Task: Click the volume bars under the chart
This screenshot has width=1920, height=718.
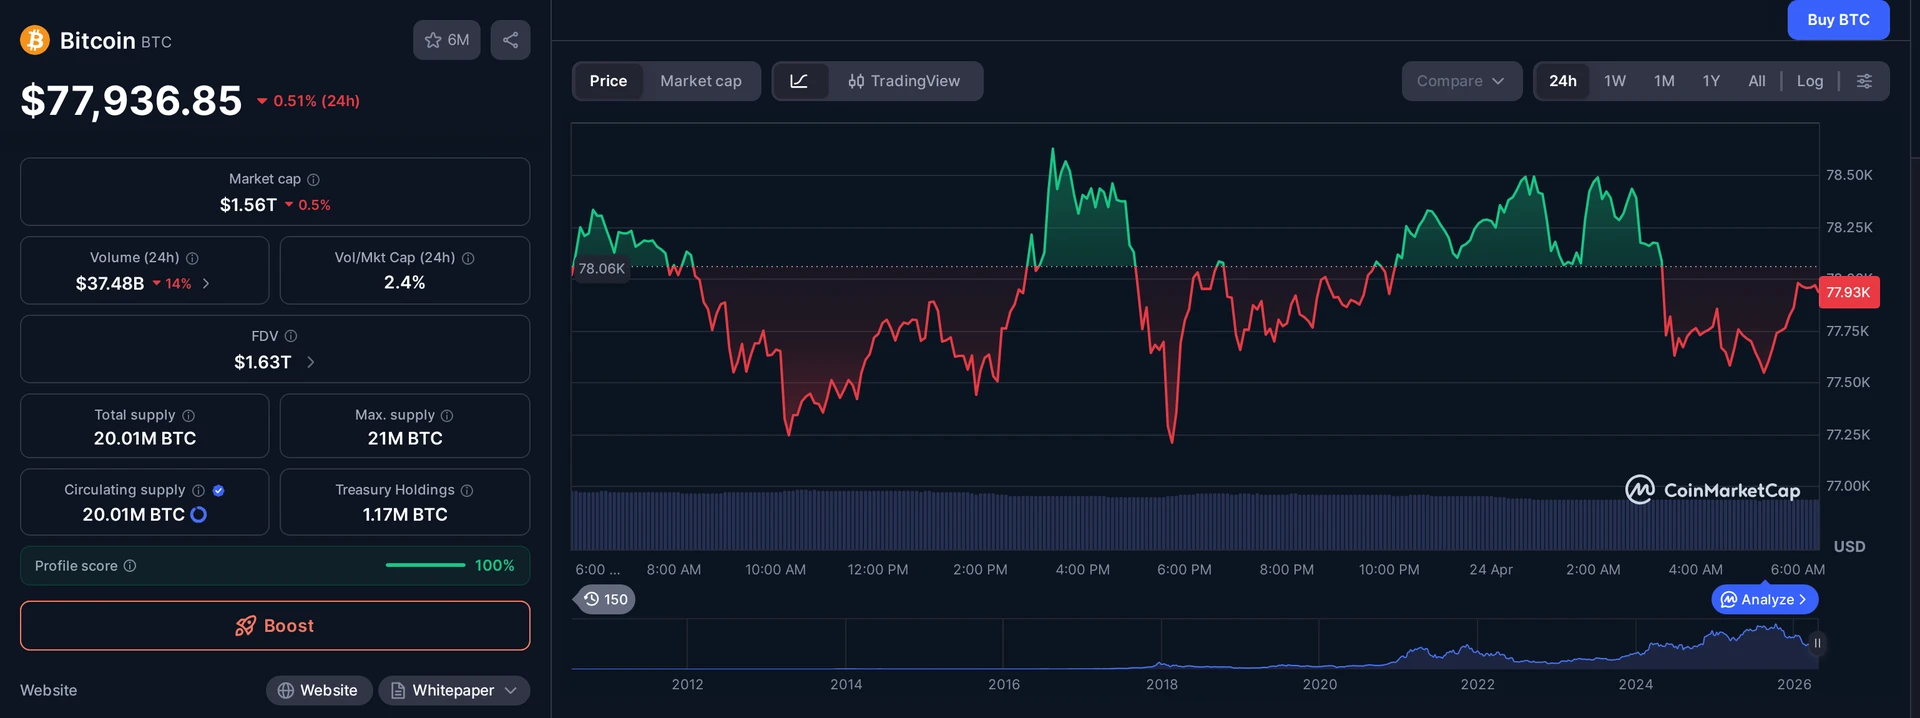Action: tap(1194, 520)
